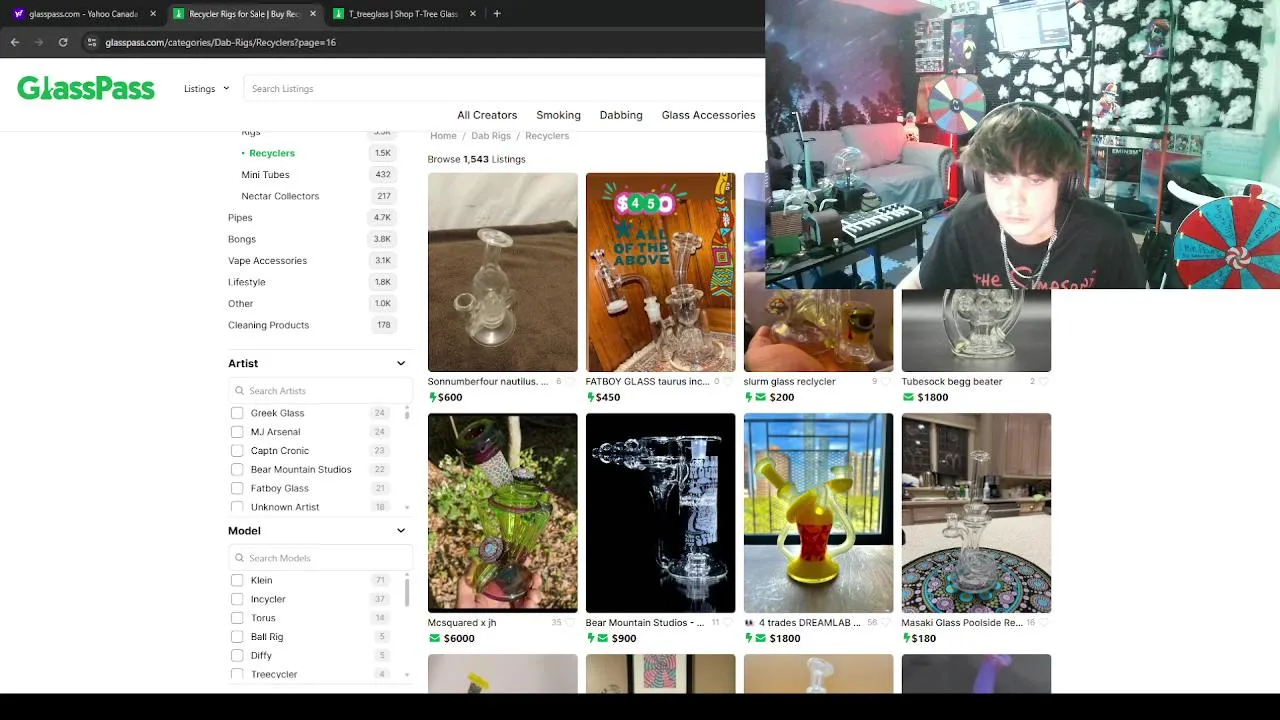Open the 4 trades DREAMLAB listing photo

(818, 513)
